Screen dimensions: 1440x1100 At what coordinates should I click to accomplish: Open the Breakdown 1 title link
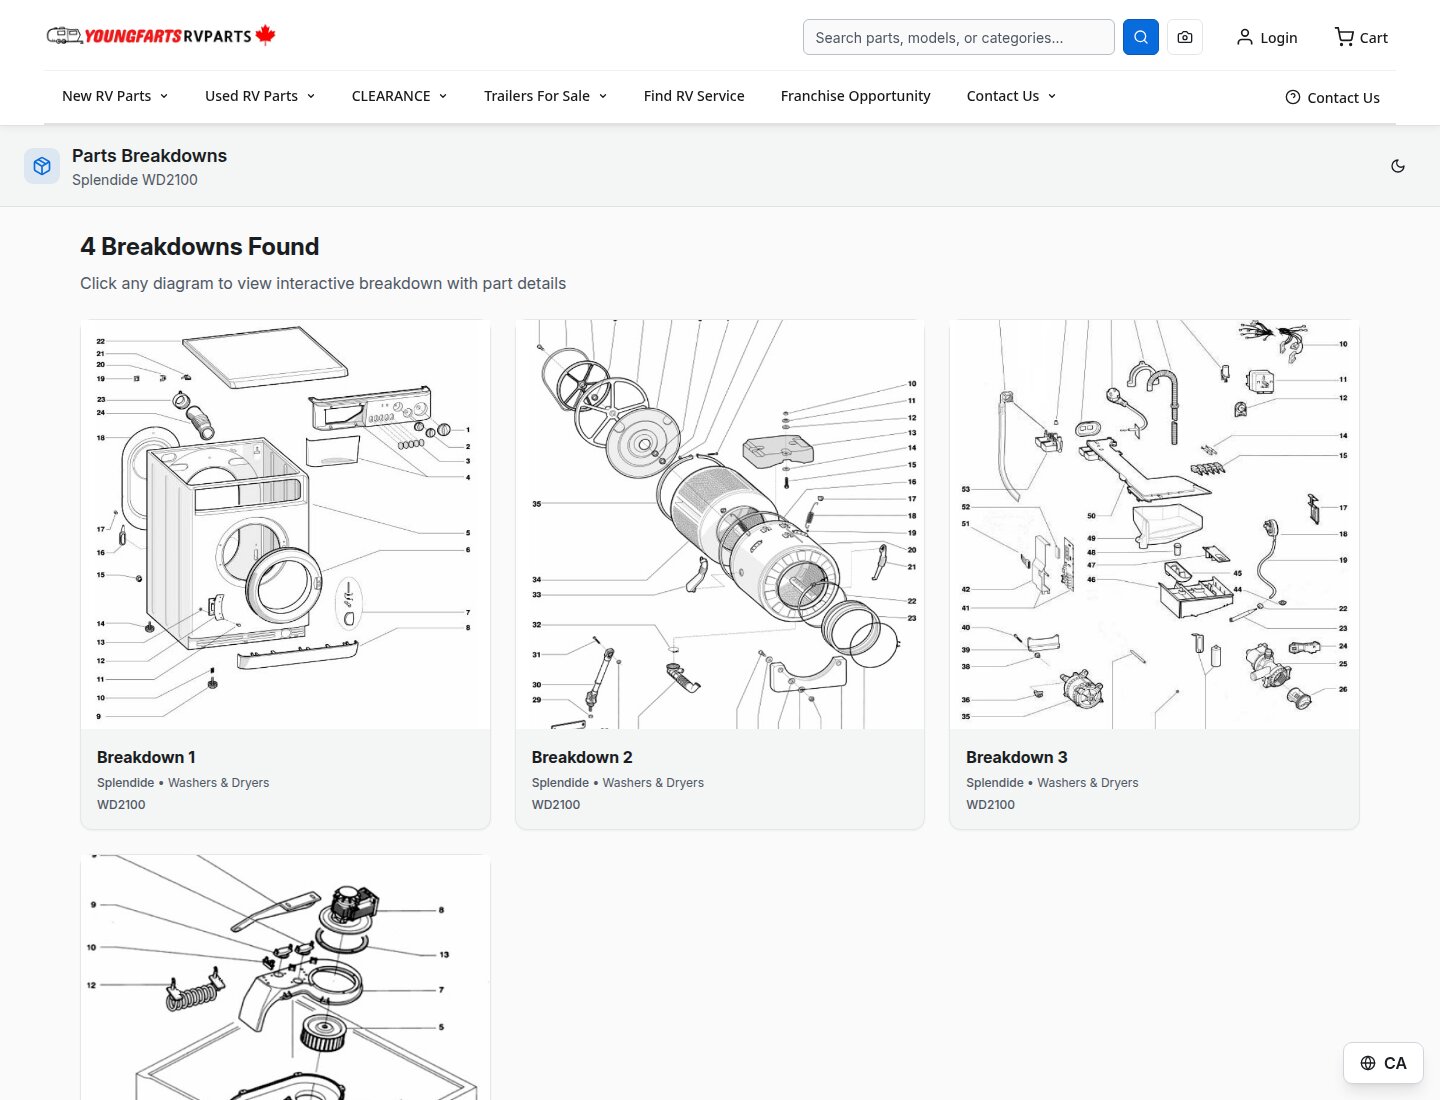coord(146,757)
